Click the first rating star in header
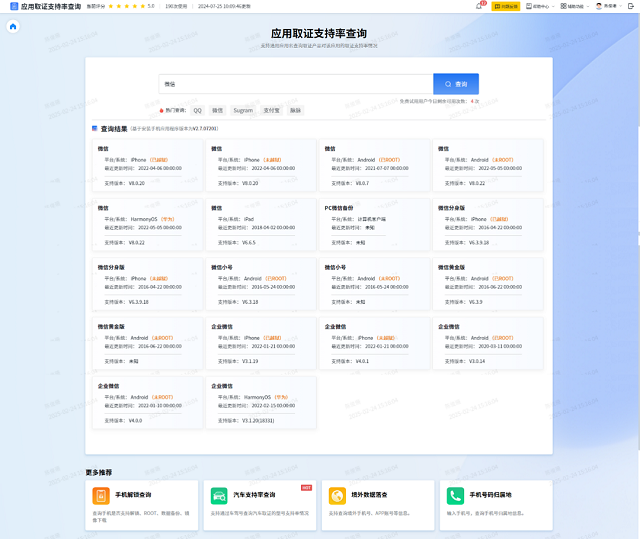 tap(111, 6)
